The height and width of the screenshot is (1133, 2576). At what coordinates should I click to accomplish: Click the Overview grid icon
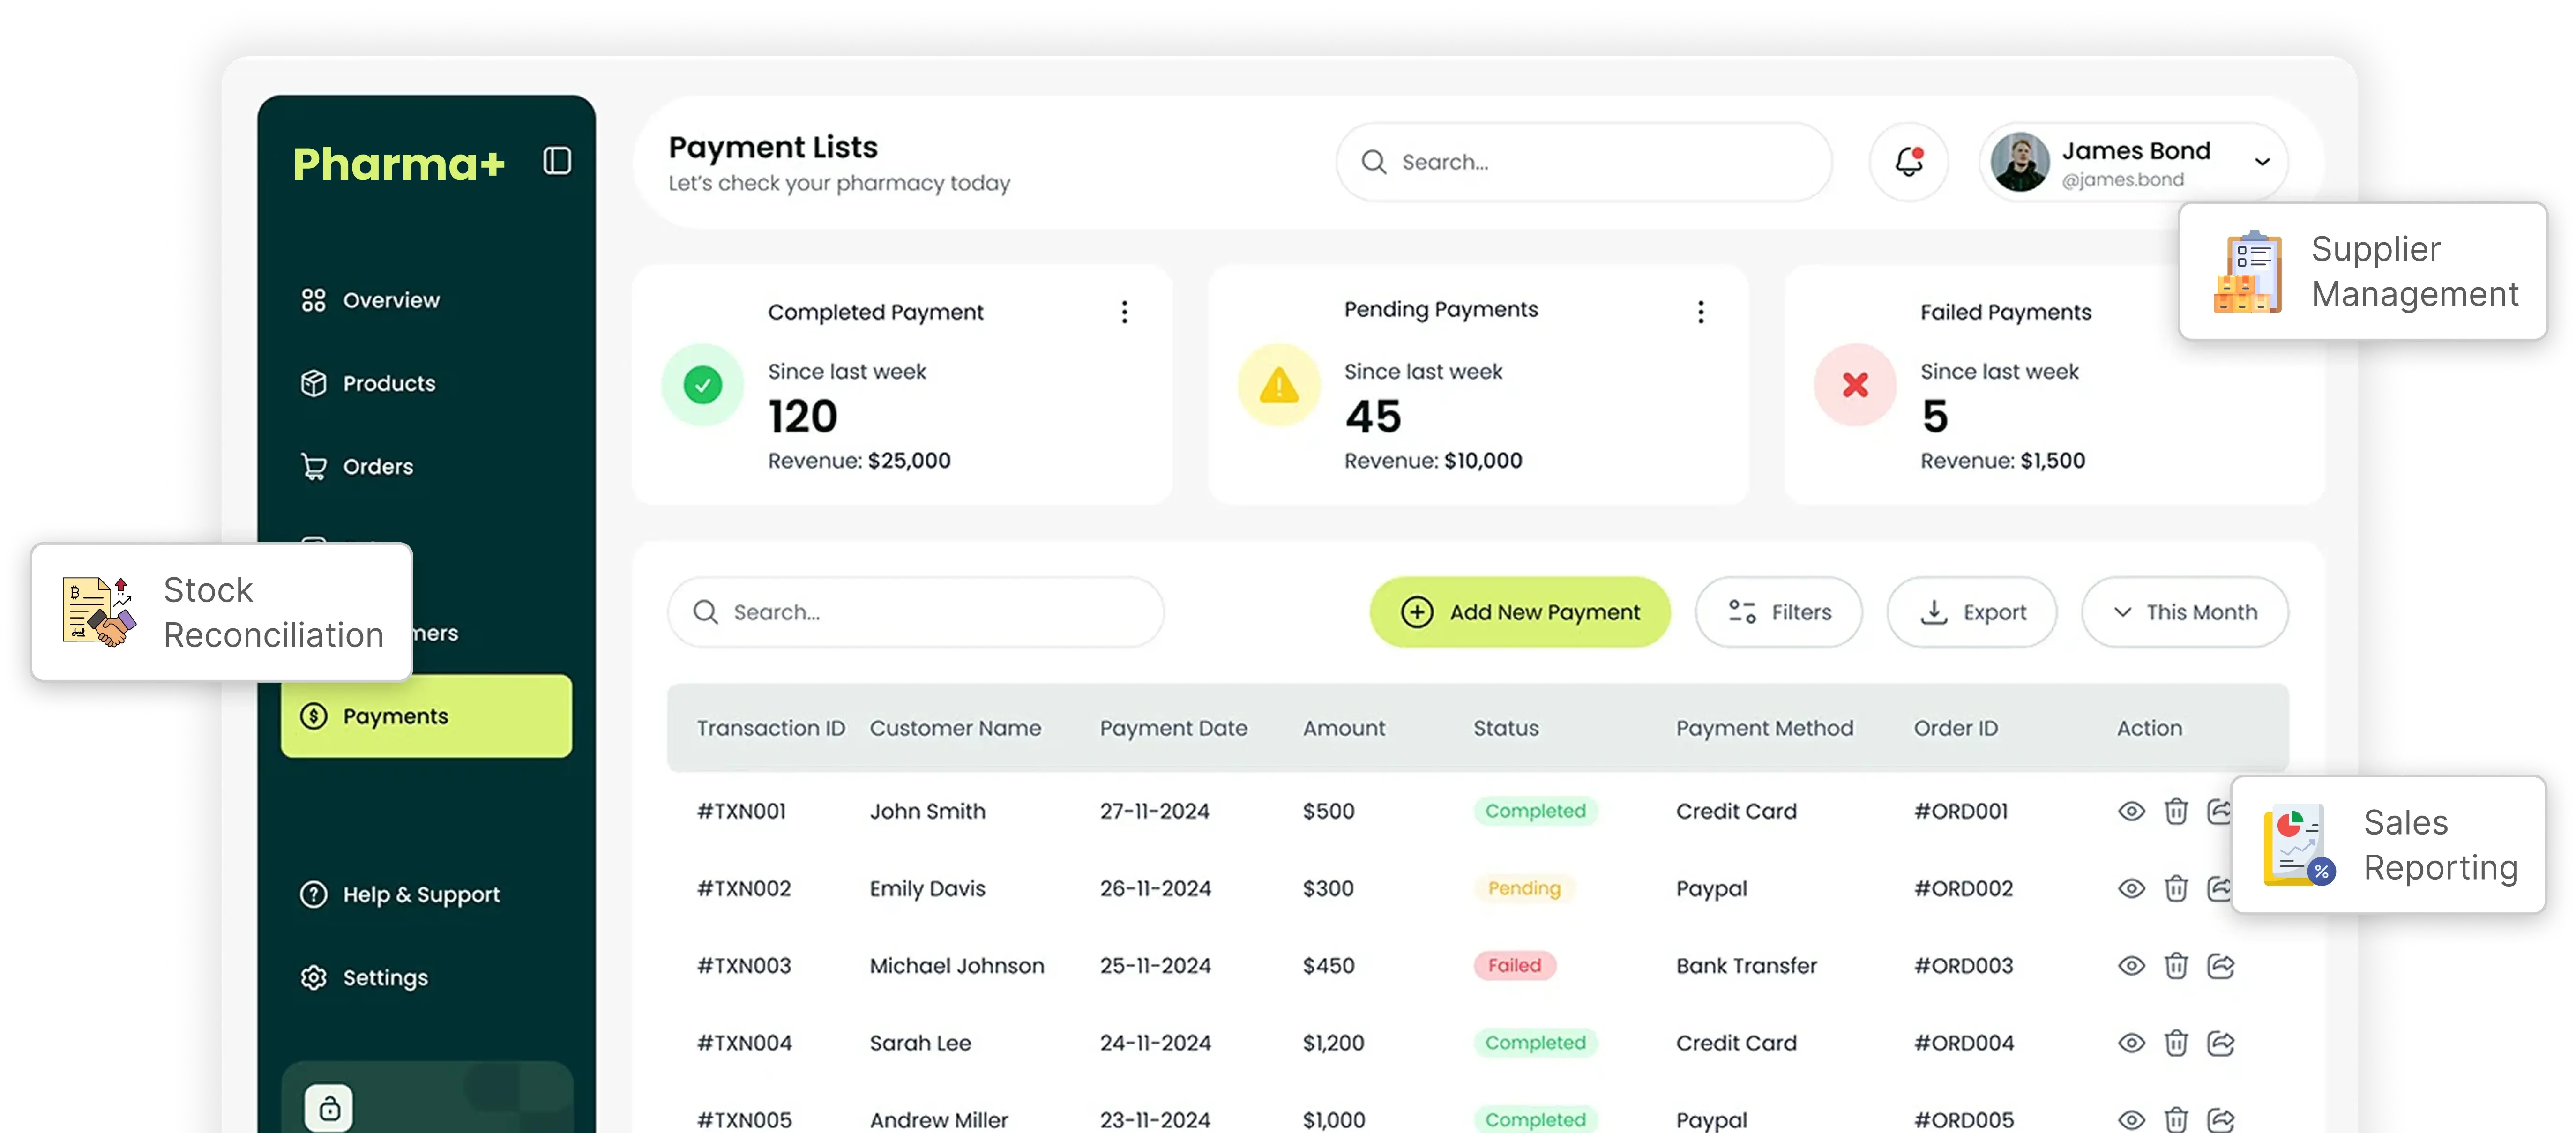(x=313, y=299)
